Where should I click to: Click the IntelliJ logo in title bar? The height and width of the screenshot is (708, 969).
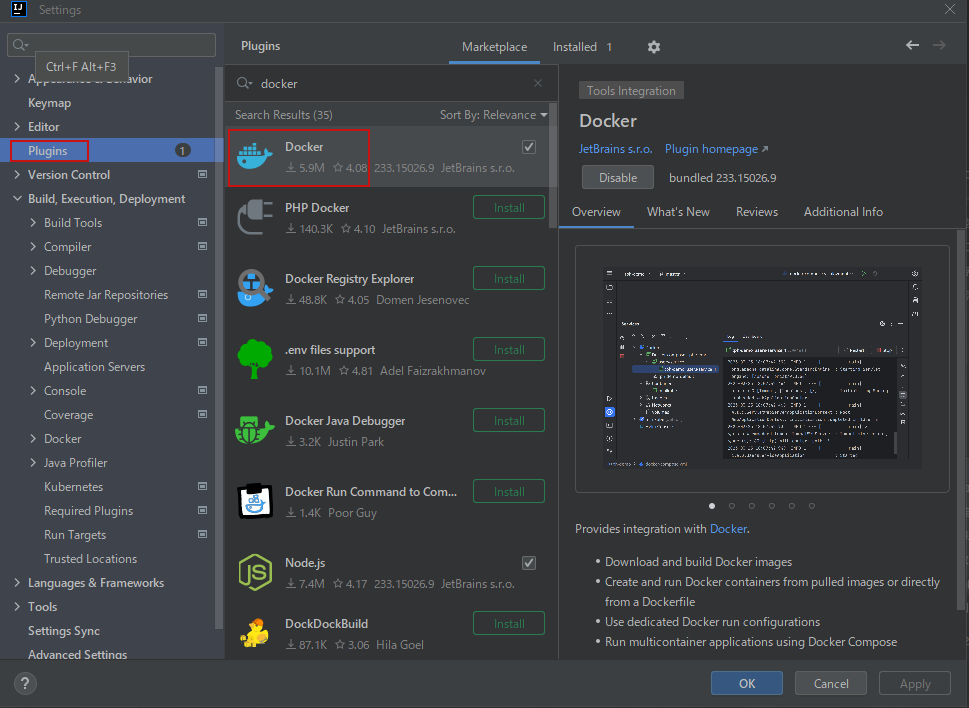pos(19,9)
